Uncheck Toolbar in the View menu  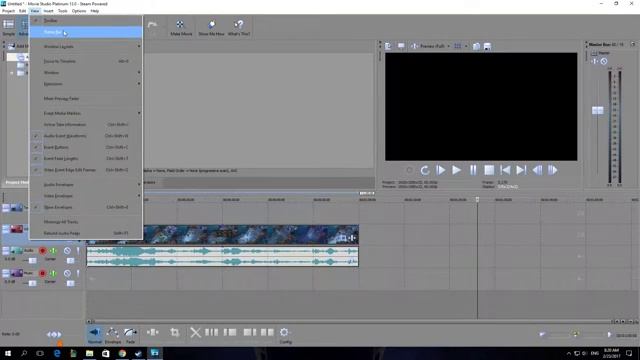[x=87, y=20]
